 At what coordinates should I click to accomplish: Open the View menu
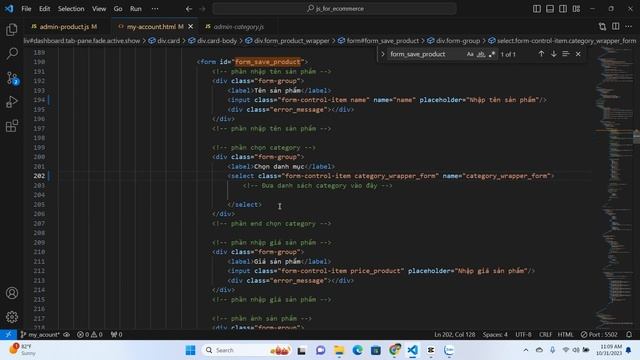99,9
